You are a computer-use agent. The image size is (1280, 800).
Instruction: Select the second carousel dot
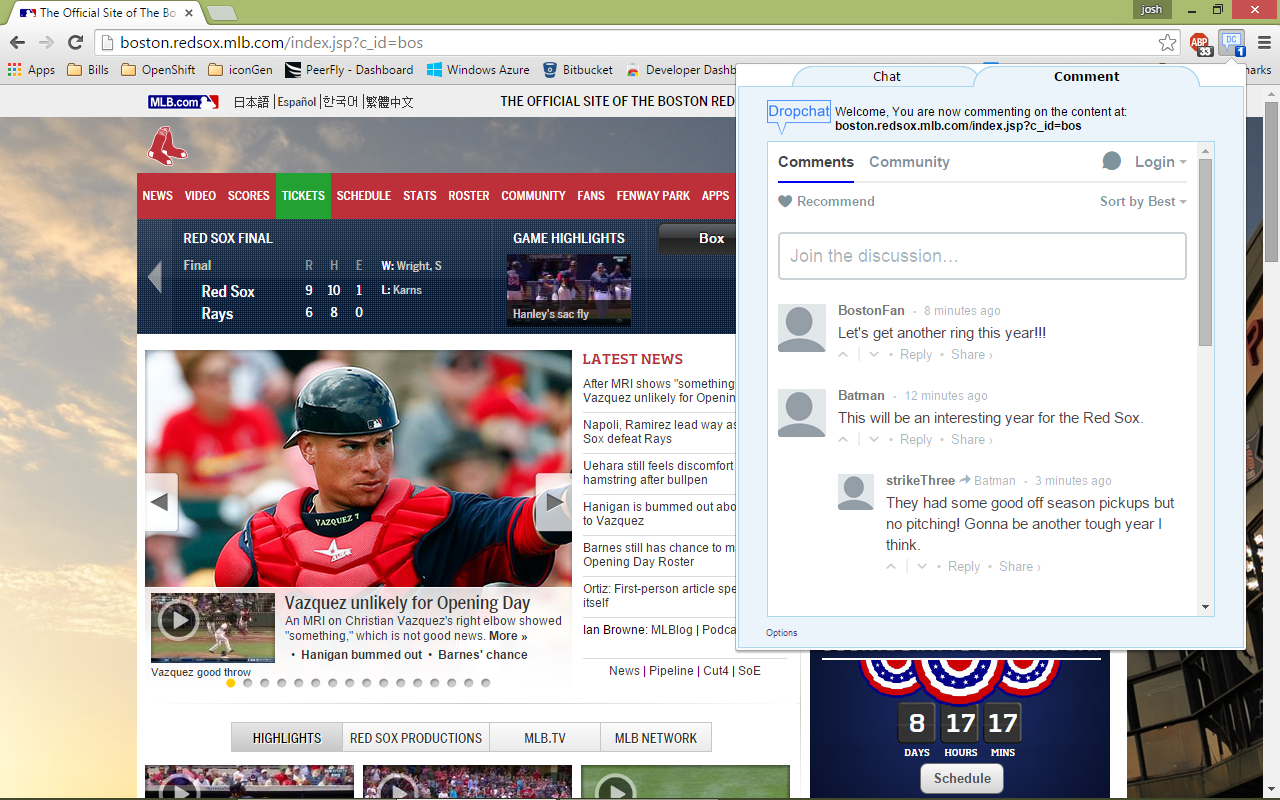248,683
